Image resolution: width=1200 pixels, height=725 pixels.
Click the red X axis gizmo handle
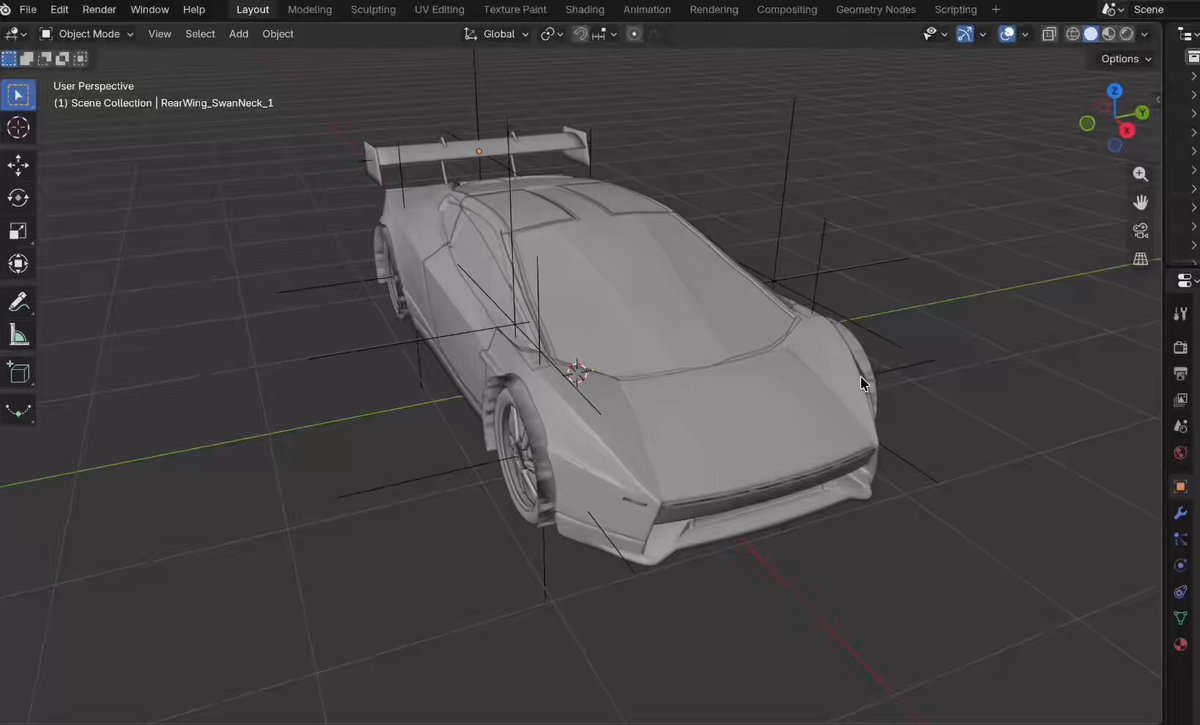(x=1128, y=131)
